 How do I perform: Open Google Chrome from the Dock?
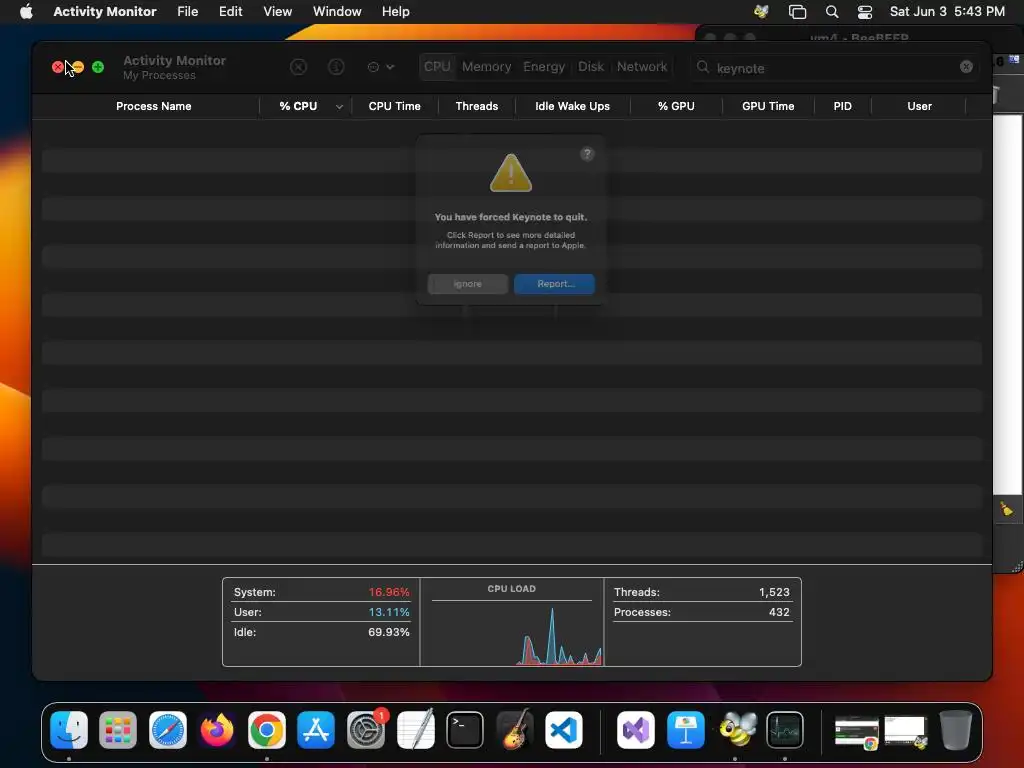266,729
